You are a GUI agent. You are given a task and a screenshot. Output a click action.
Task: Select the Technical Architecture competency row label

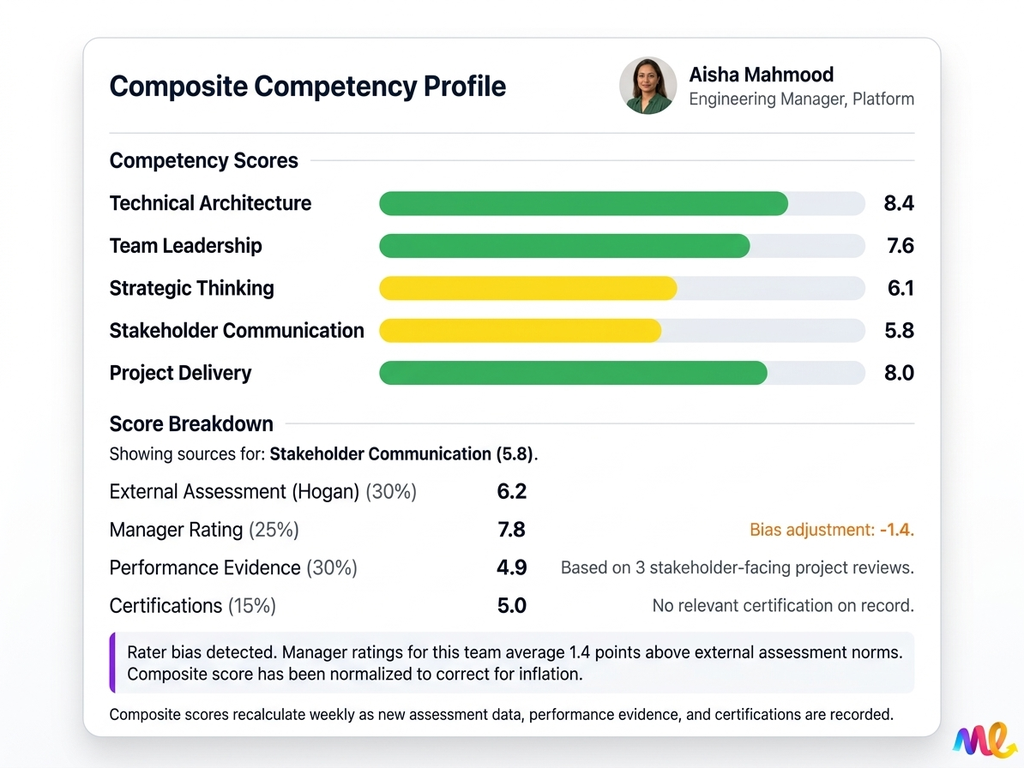tap(210, 203)
